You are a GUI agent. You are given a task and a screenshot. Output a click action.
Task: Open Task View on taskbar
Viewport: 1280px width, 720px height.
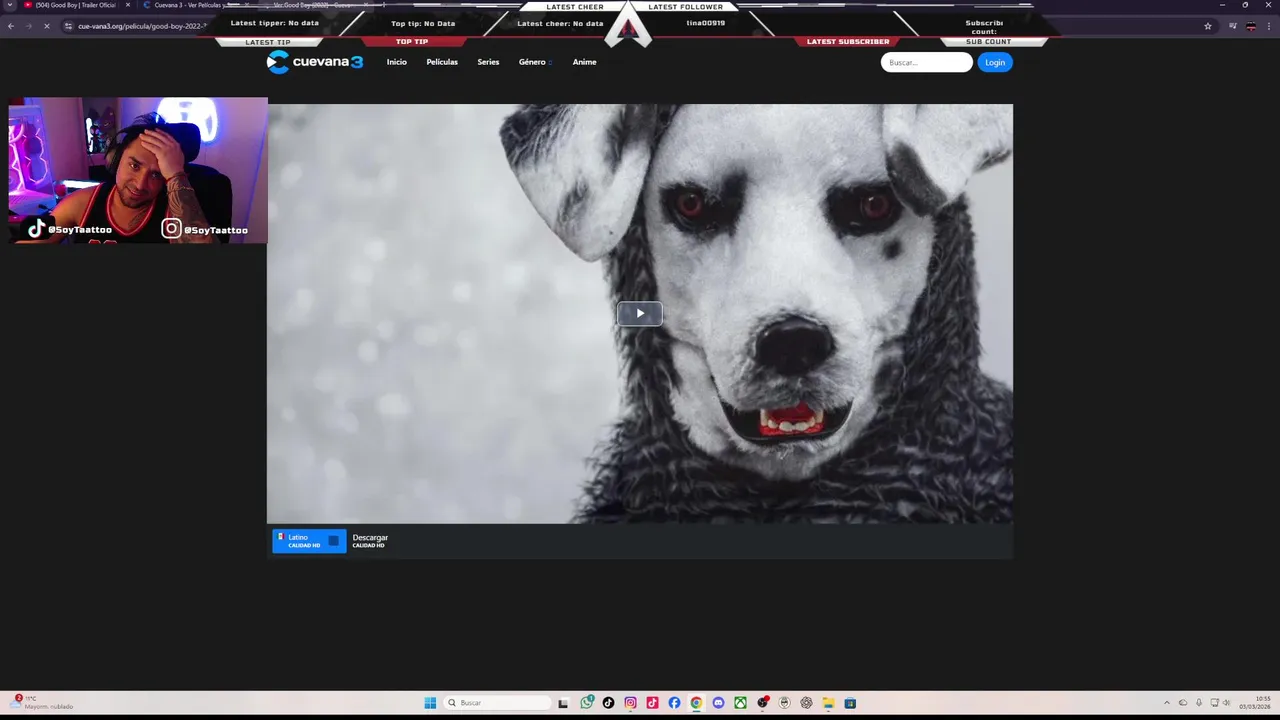coord(563,703)
